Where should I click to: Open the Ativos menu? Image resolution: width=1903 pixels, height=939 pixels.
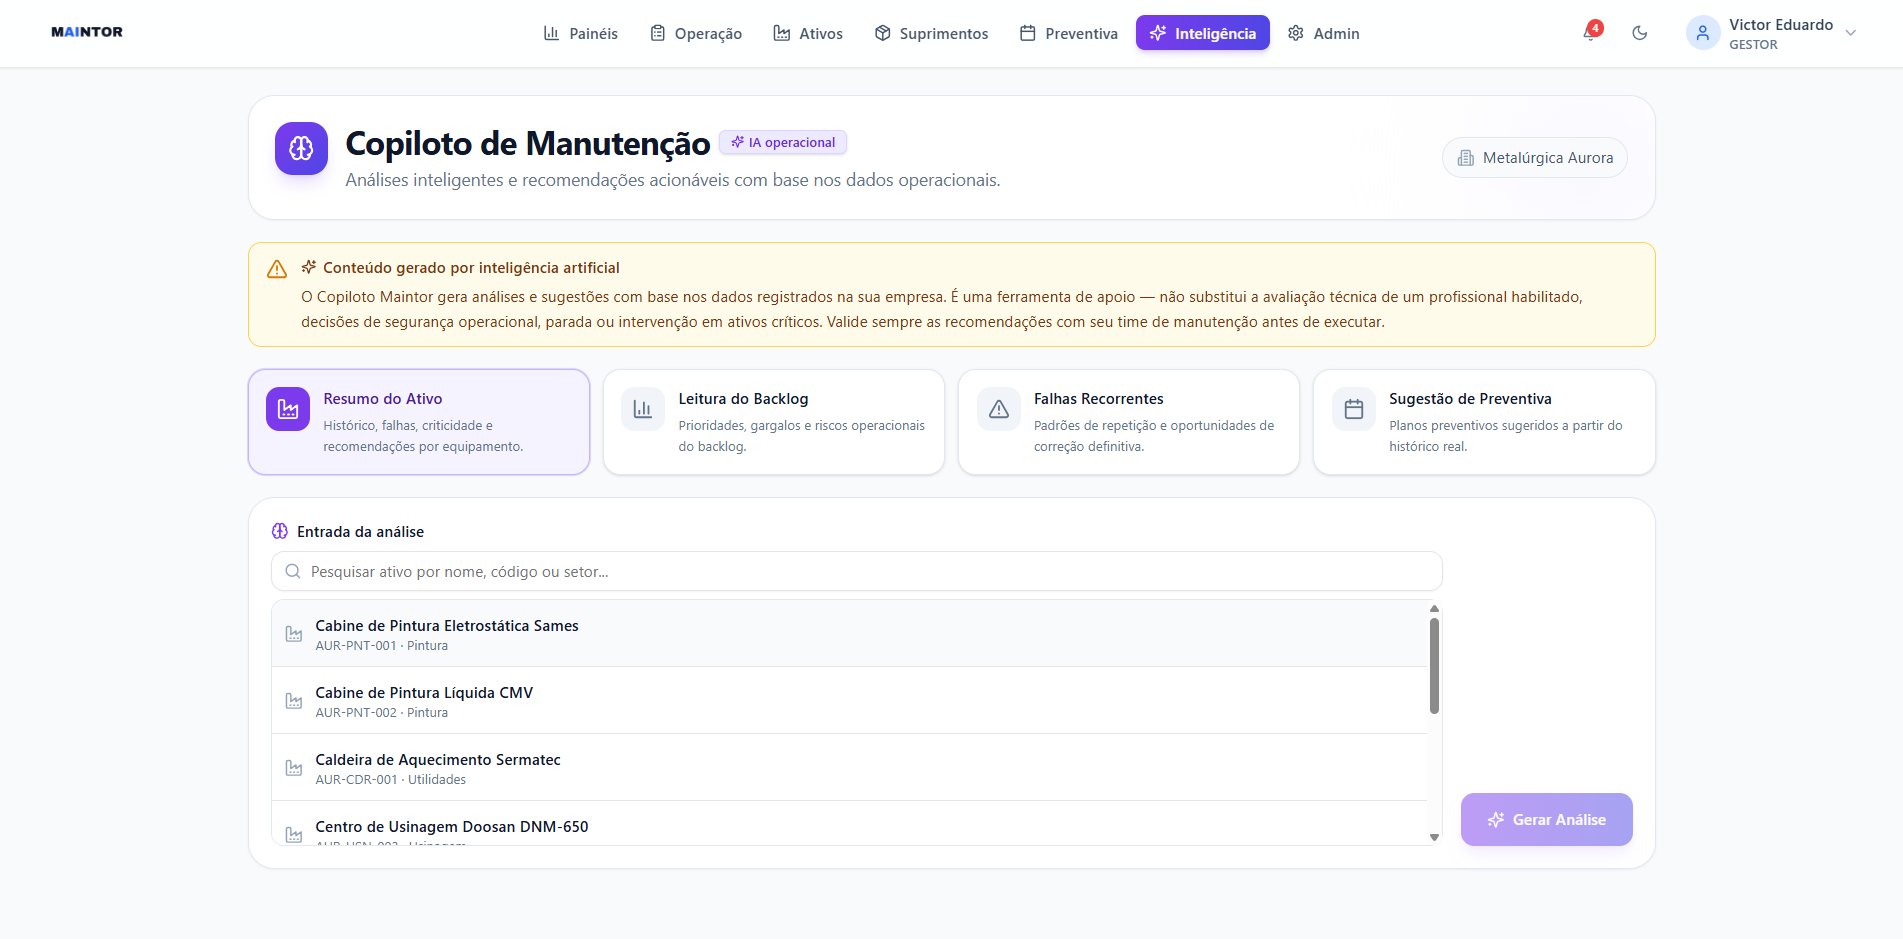click(808, 33)
